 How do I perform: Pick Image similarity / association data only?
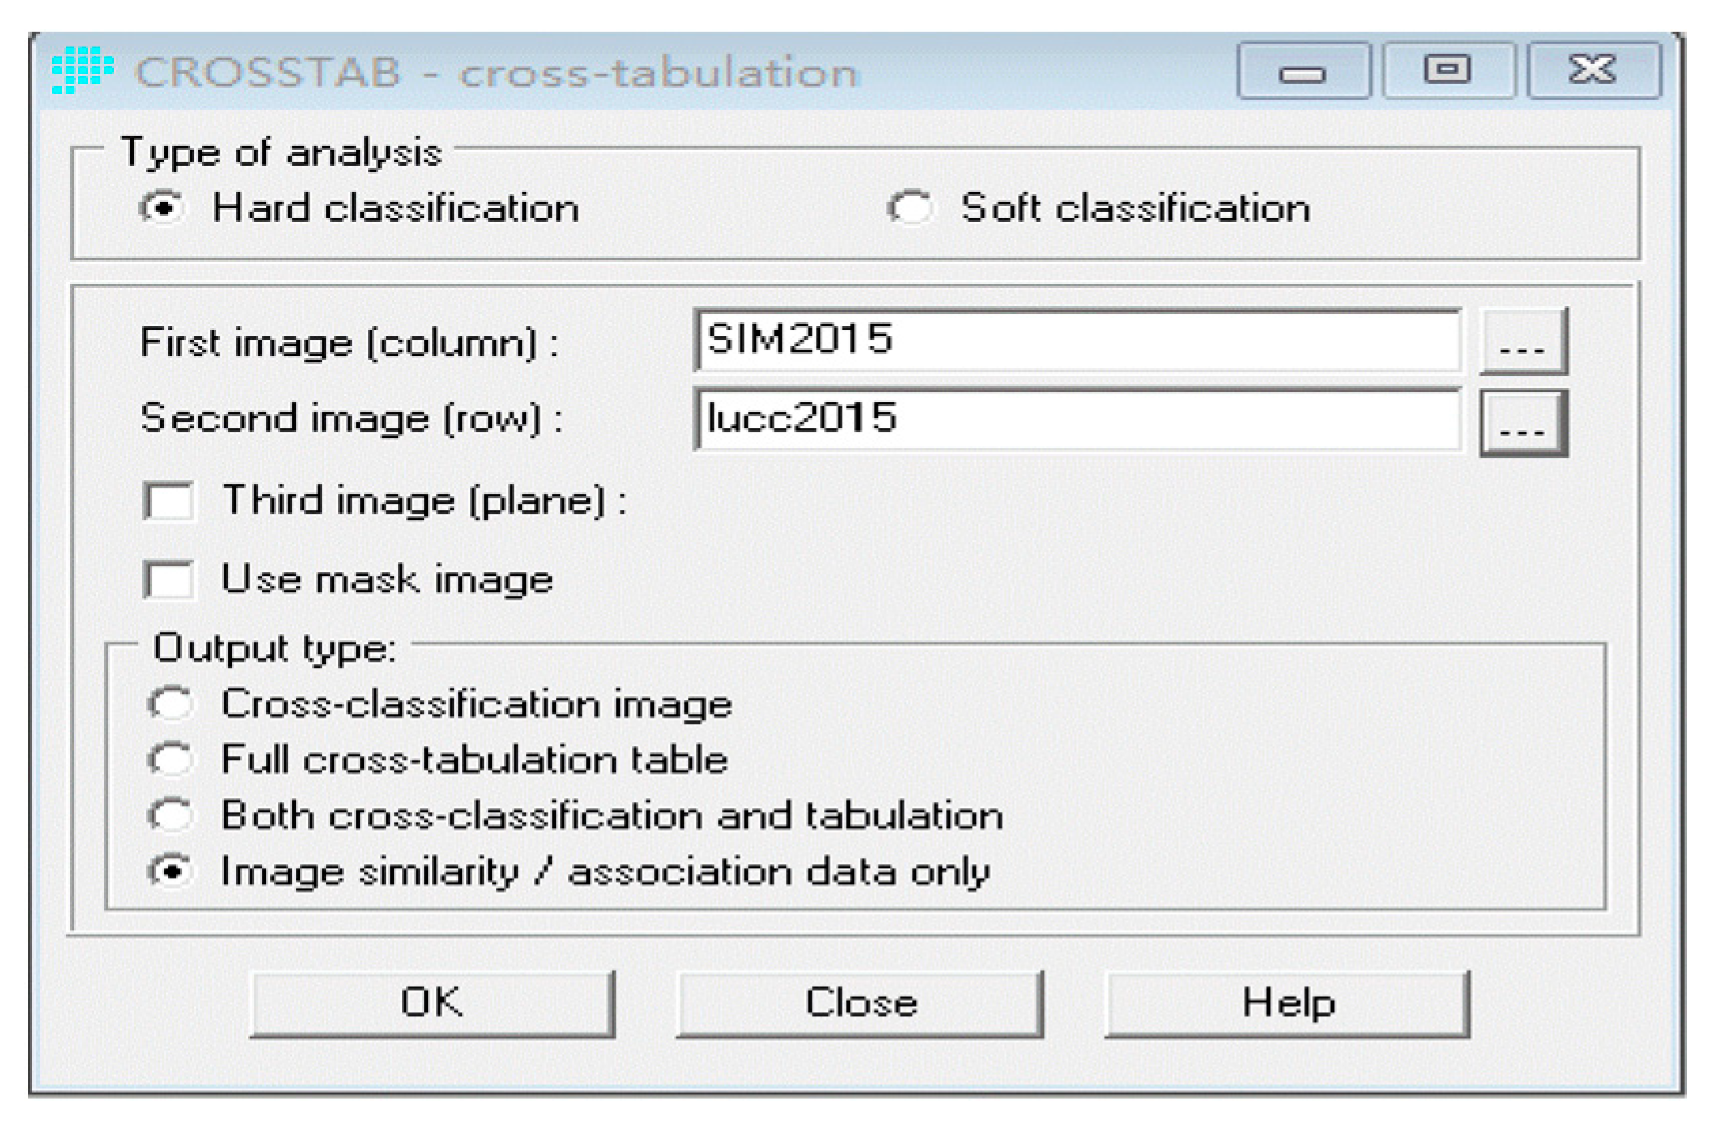171,871
